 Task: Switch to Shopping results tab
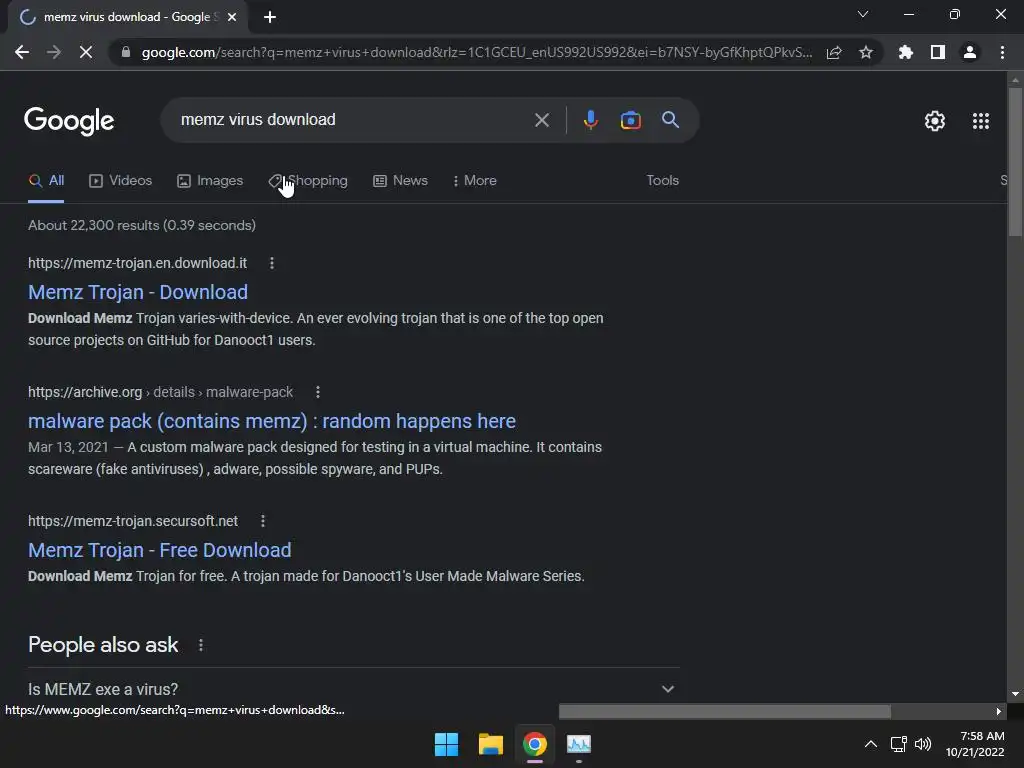[308, 181]
